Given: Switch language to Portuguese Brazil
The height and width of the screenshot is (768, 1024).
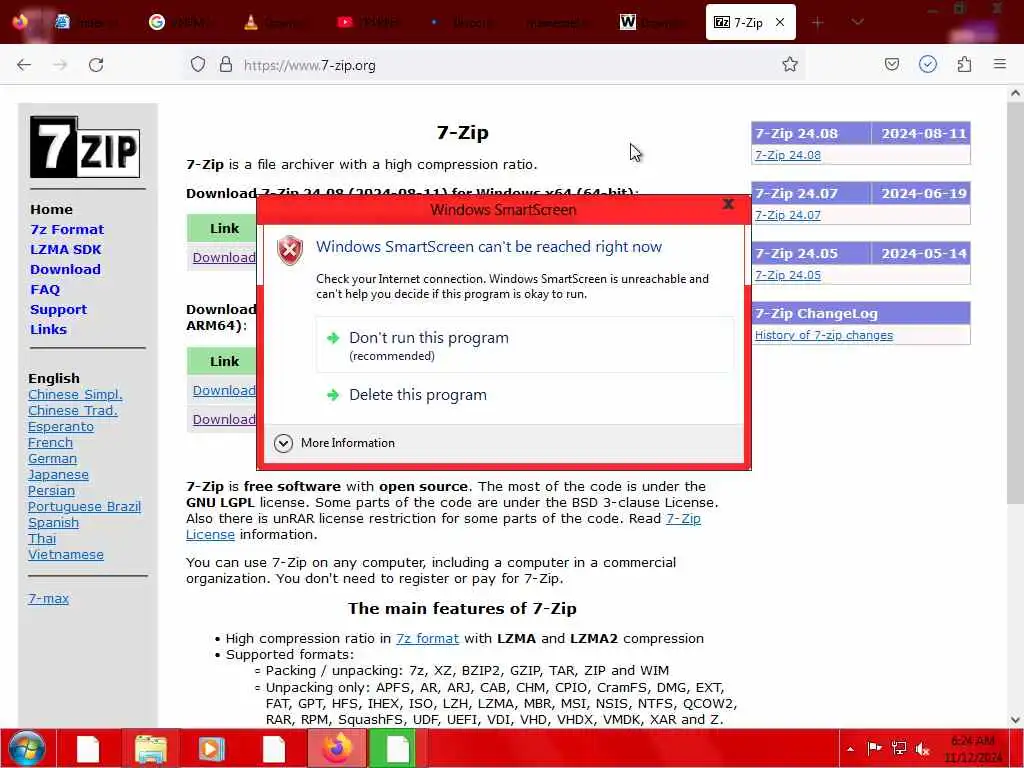Looking at the screenshot, I should [84, 507].
